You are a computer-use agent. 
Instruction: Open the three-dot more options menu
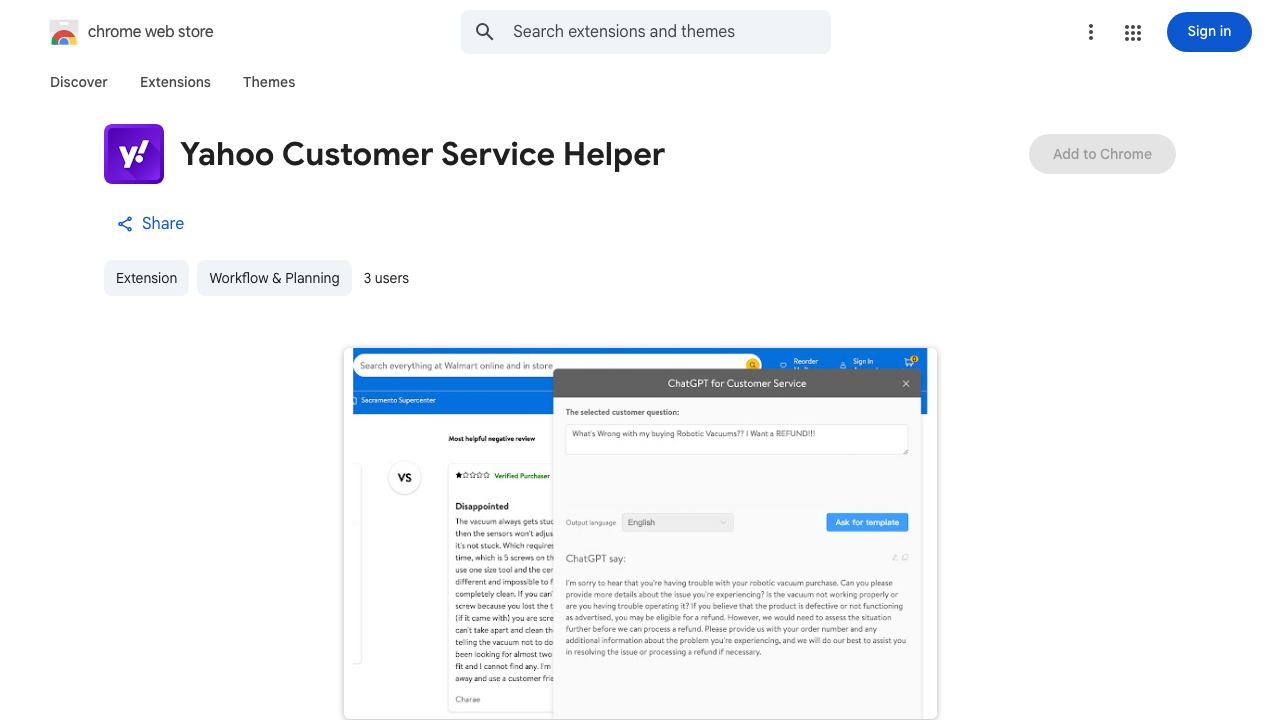pyautogui.click(x=1091, y=32)
